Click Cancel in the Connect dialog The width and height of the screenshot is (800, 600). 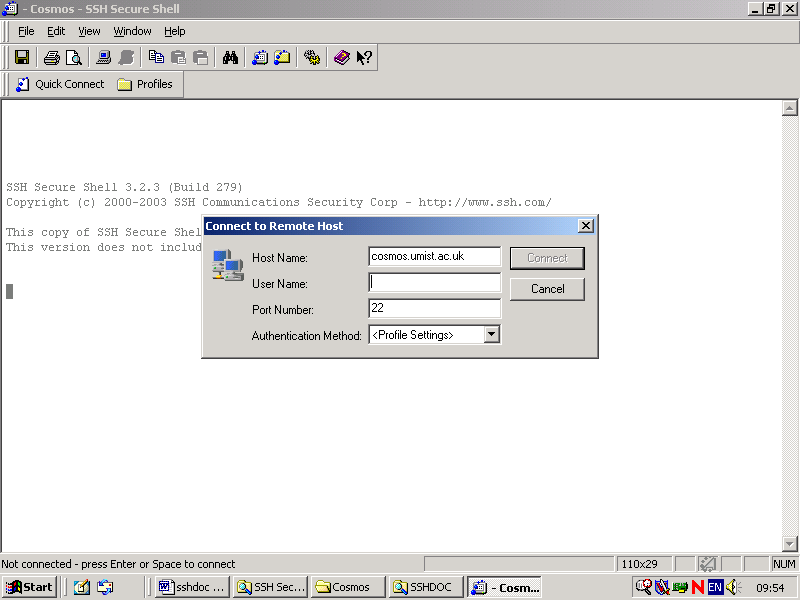point(547,289)
